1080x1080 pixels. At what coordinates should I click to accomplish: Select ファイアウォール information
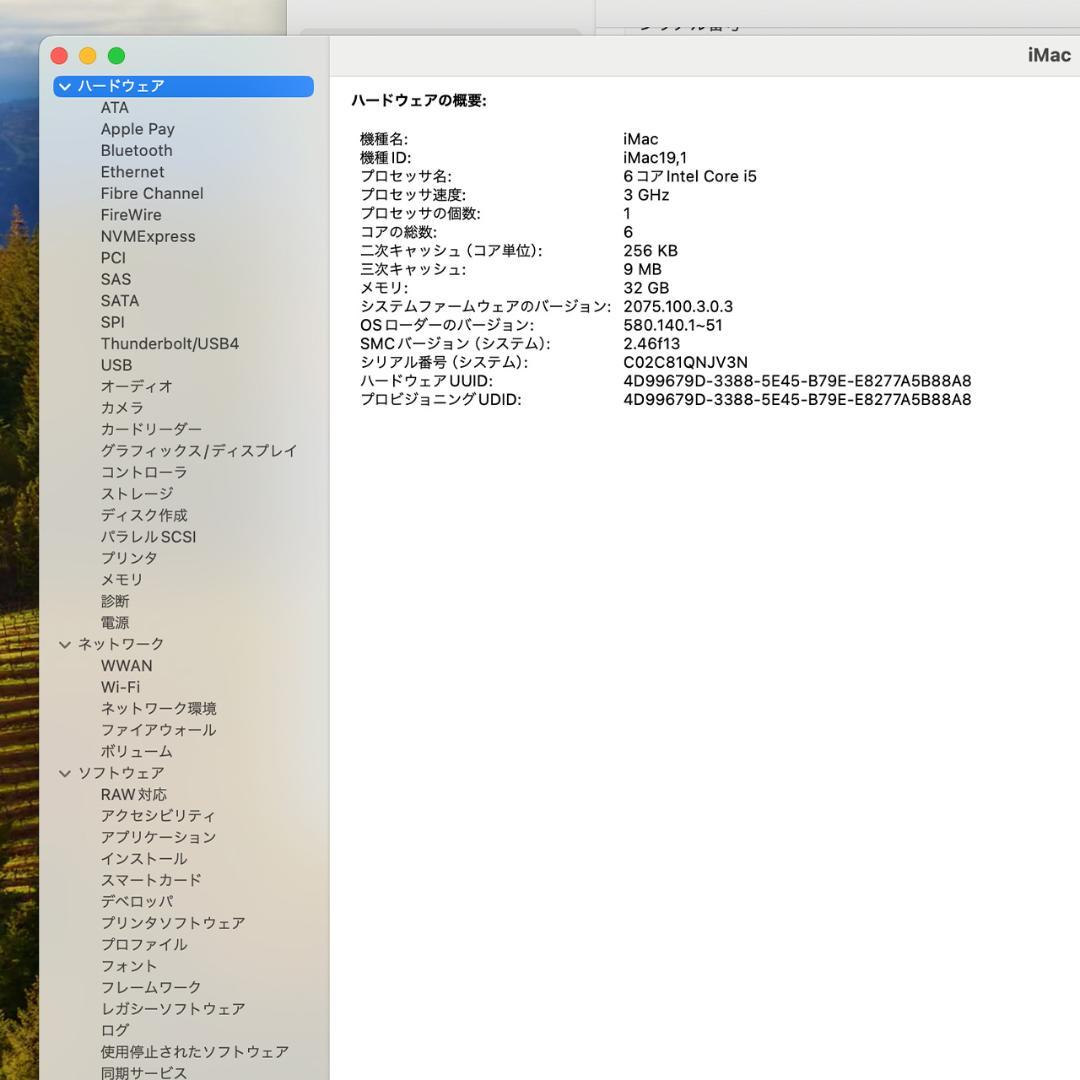coord(157,730)
